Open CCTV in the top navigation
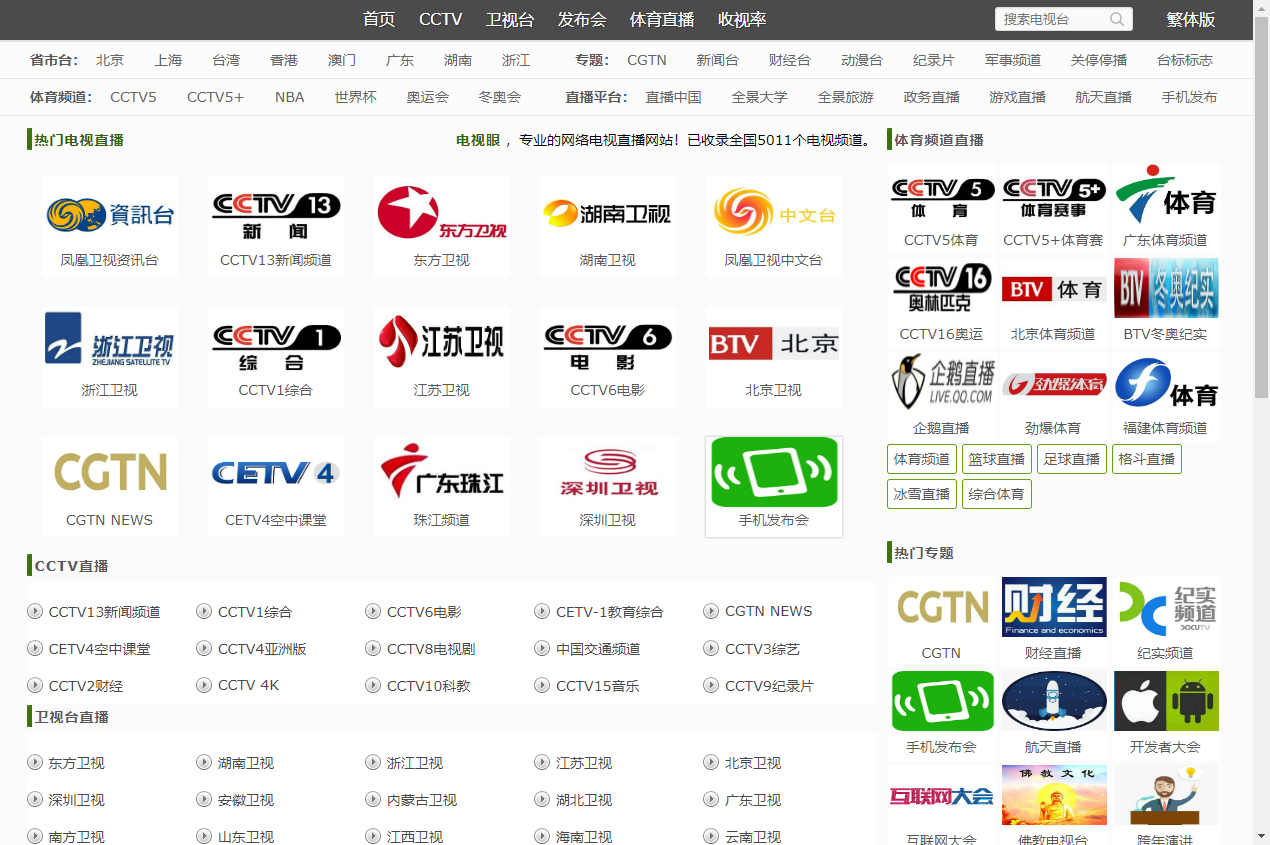The width and height of the screenshot is (1270, 845). [x=440, y=20]
